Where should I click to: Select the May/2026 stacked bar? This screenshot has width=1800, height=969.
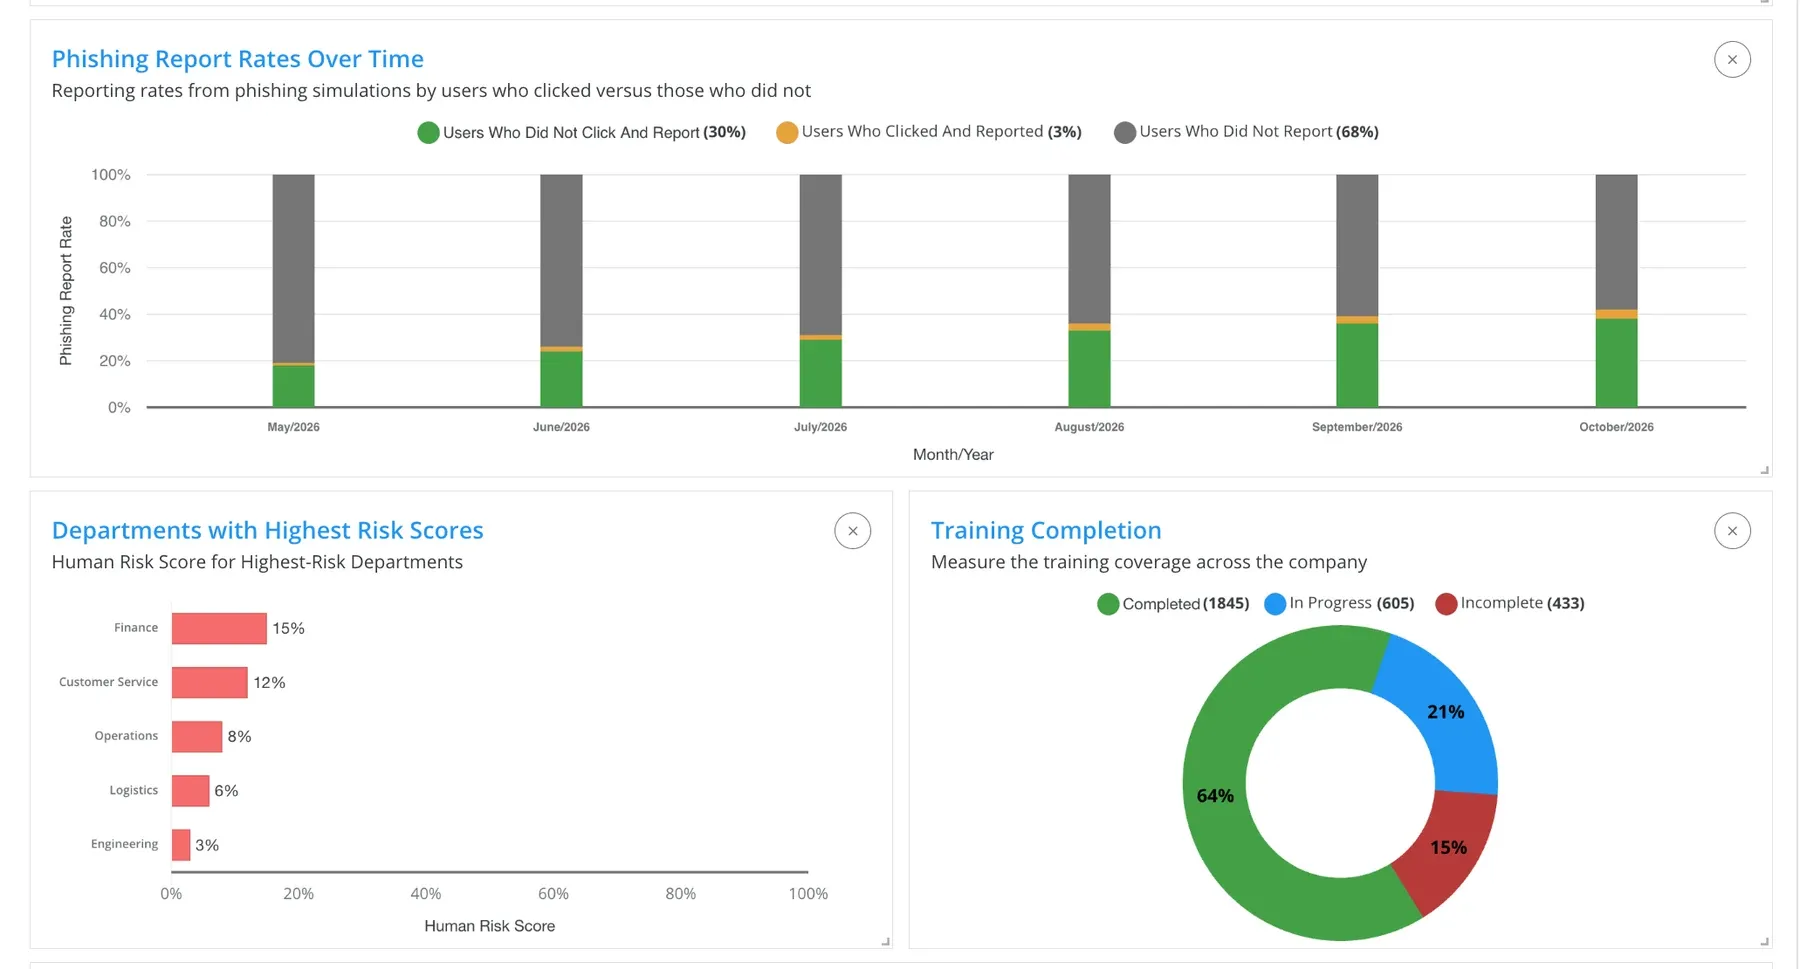point(293,291)
